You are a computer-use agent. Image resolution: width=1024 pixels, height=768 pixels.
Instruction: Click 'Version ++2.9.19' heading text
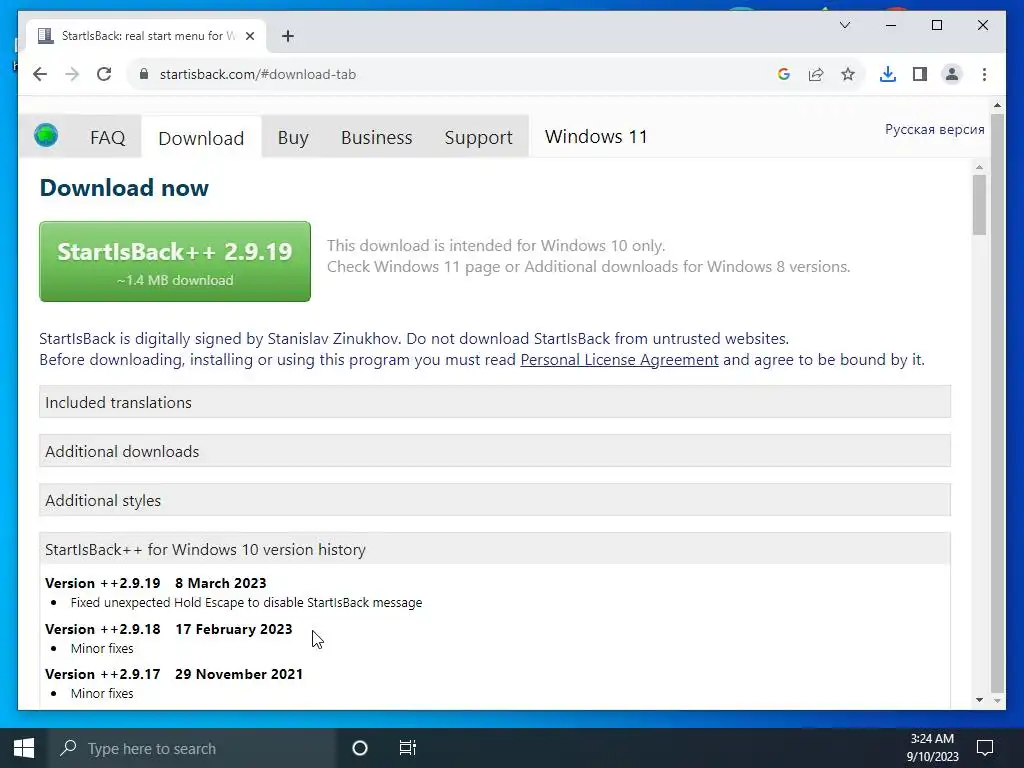(x=103, y=583)
